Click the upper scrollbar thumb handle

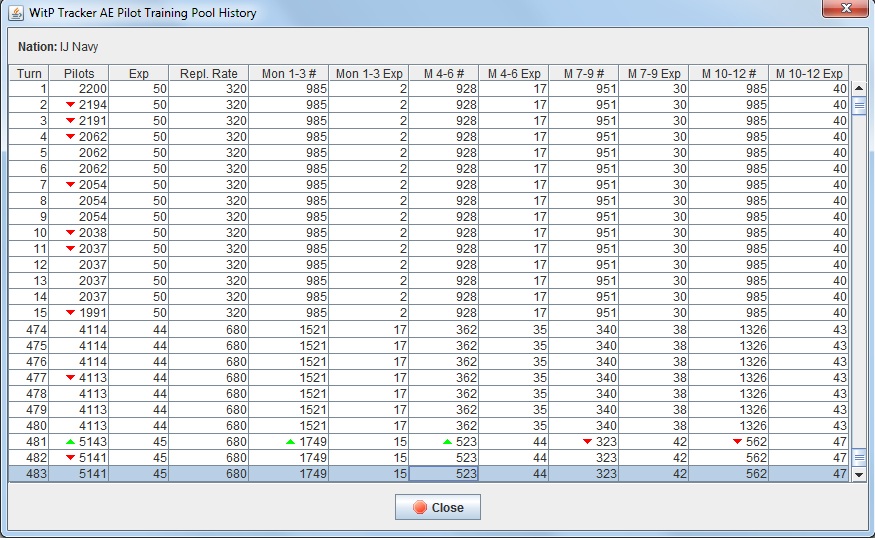pos(859,105)
